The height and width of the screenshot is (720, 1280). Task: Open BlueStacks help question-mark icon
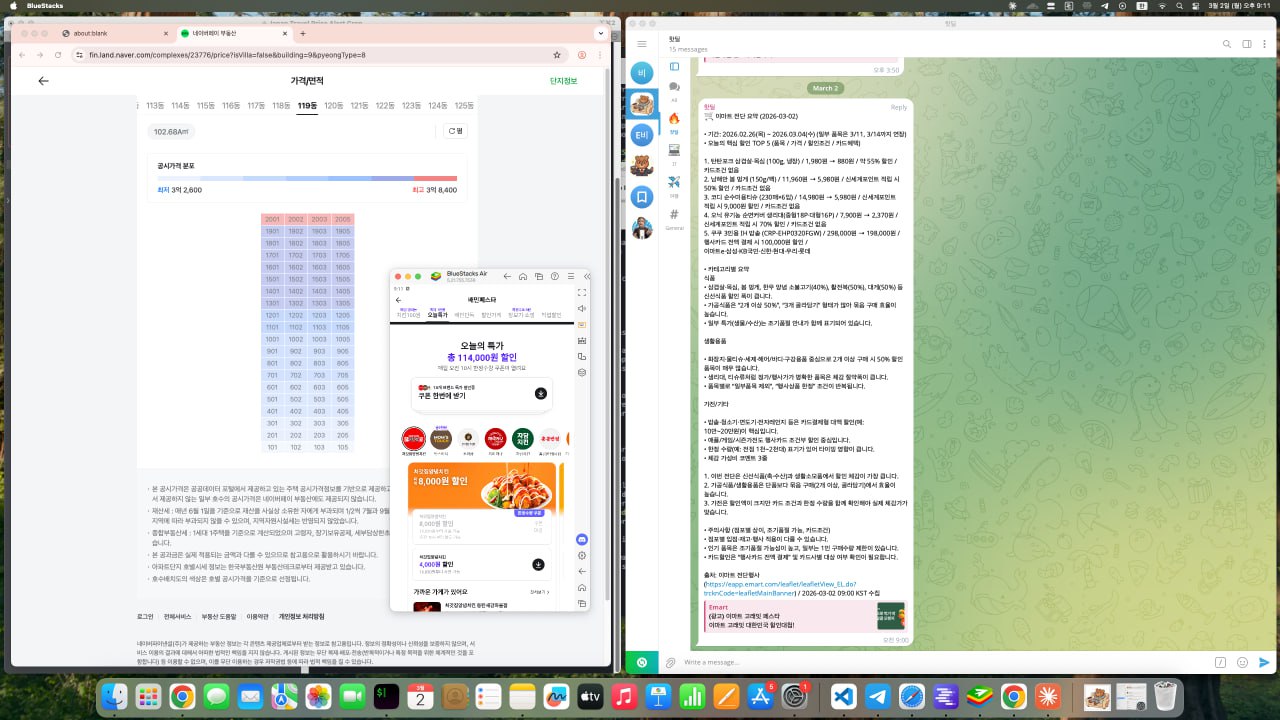click(x=555, y=276)
